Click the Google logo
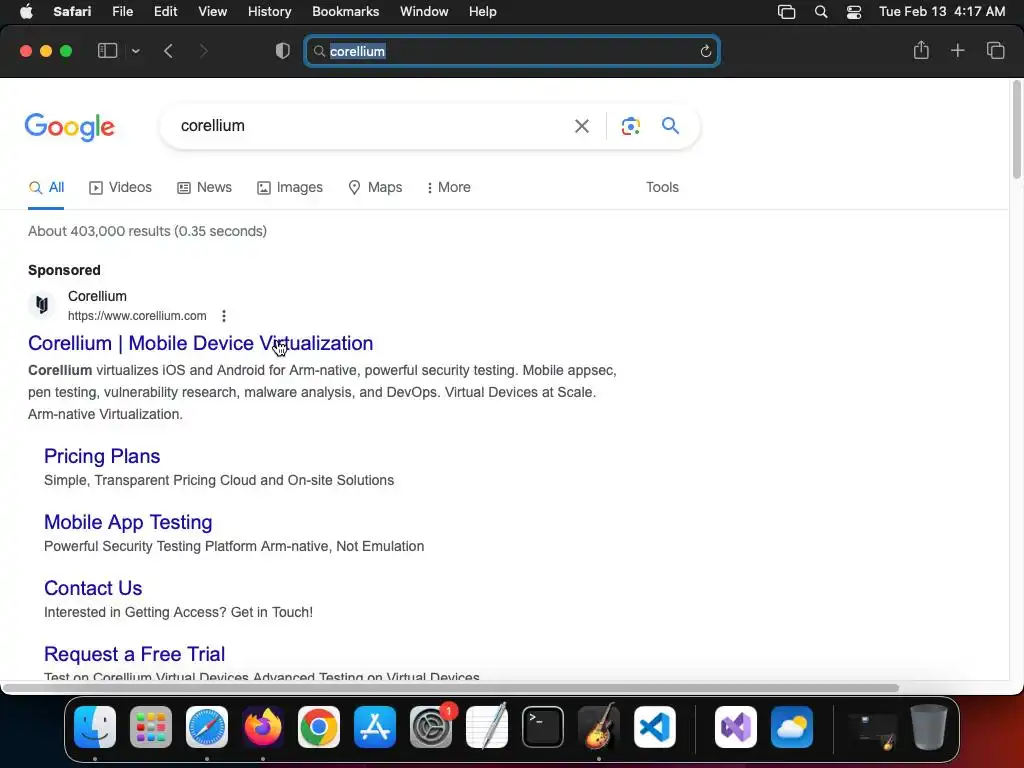Screen dimensions: 1024x768 (70, 127)
